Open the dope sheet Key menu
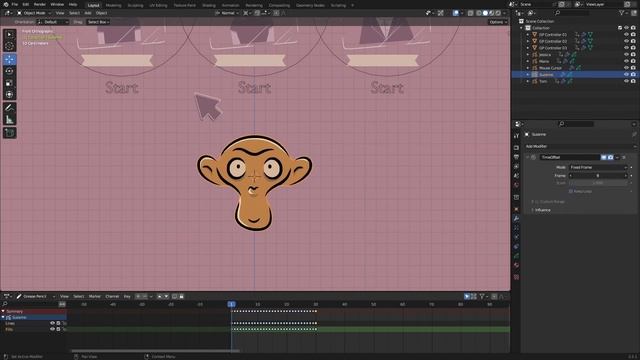The width and height of the screenshot is (640, 360). tap(127, 296)
